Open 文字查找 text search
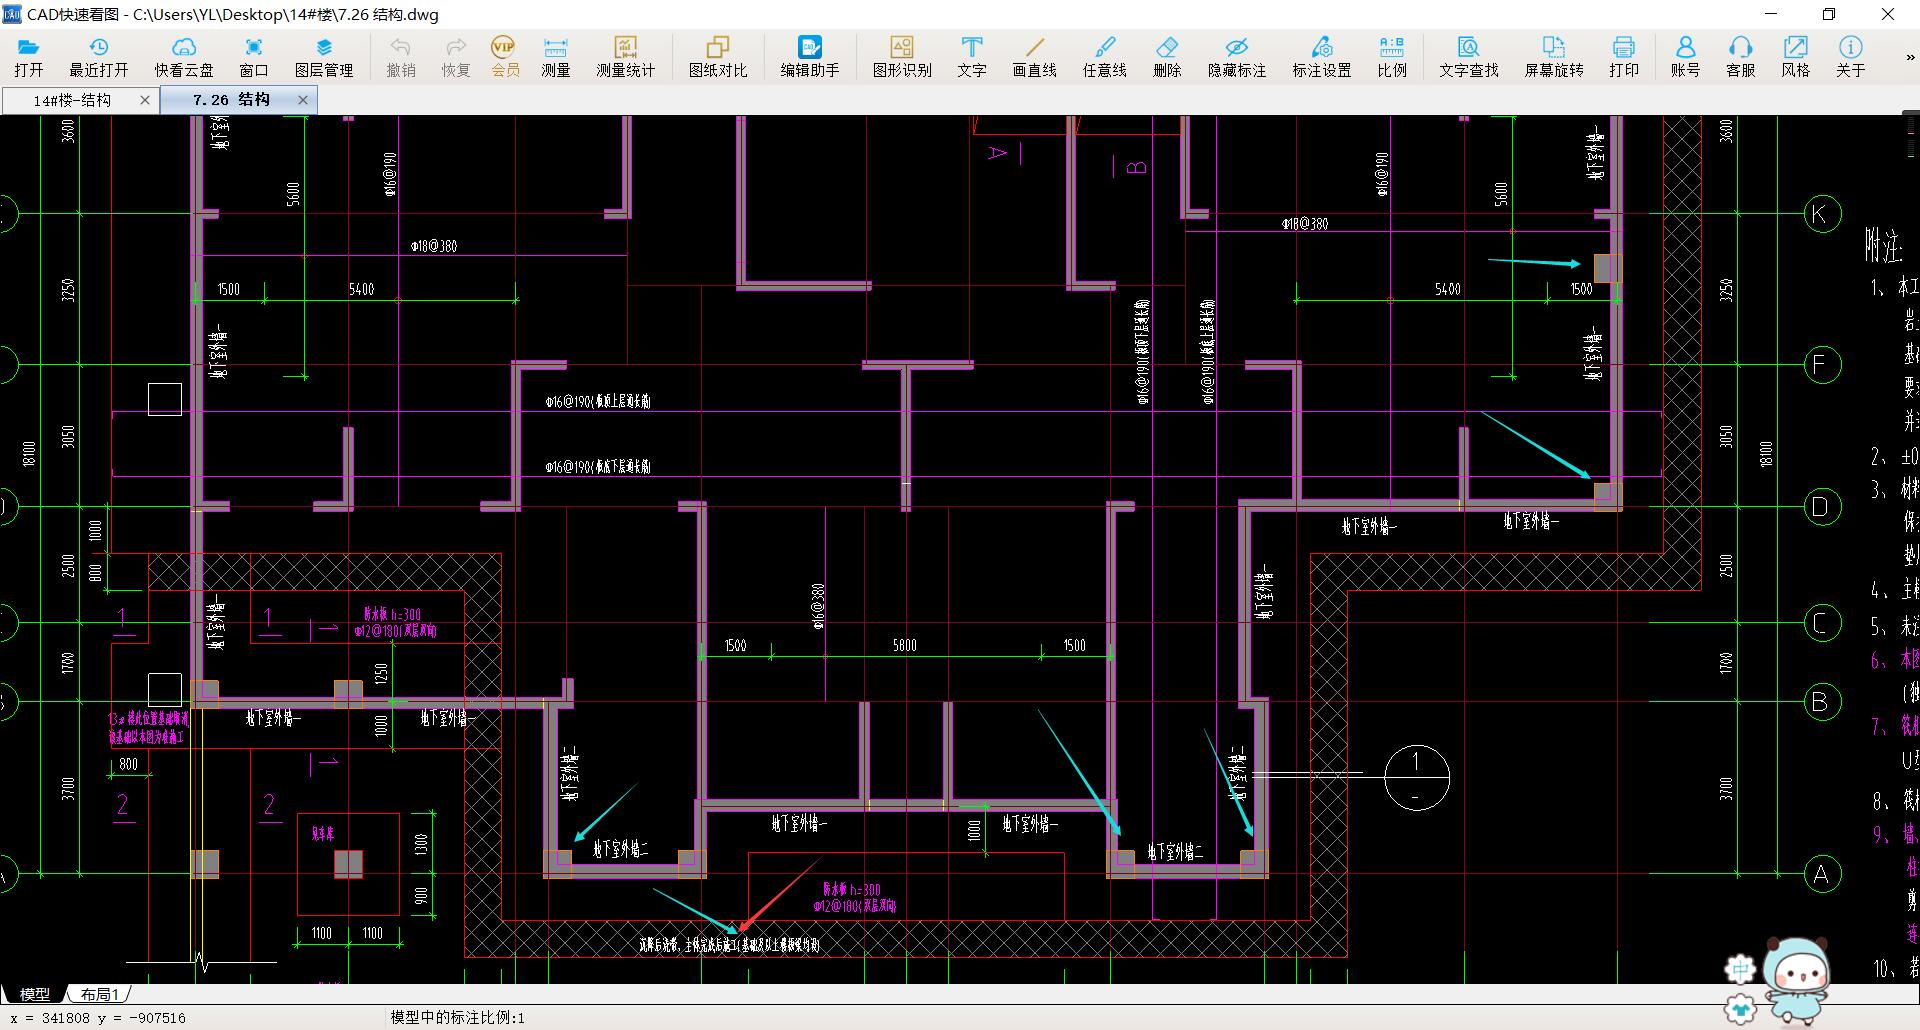 pyautogui.click(x=1468, y=56)
